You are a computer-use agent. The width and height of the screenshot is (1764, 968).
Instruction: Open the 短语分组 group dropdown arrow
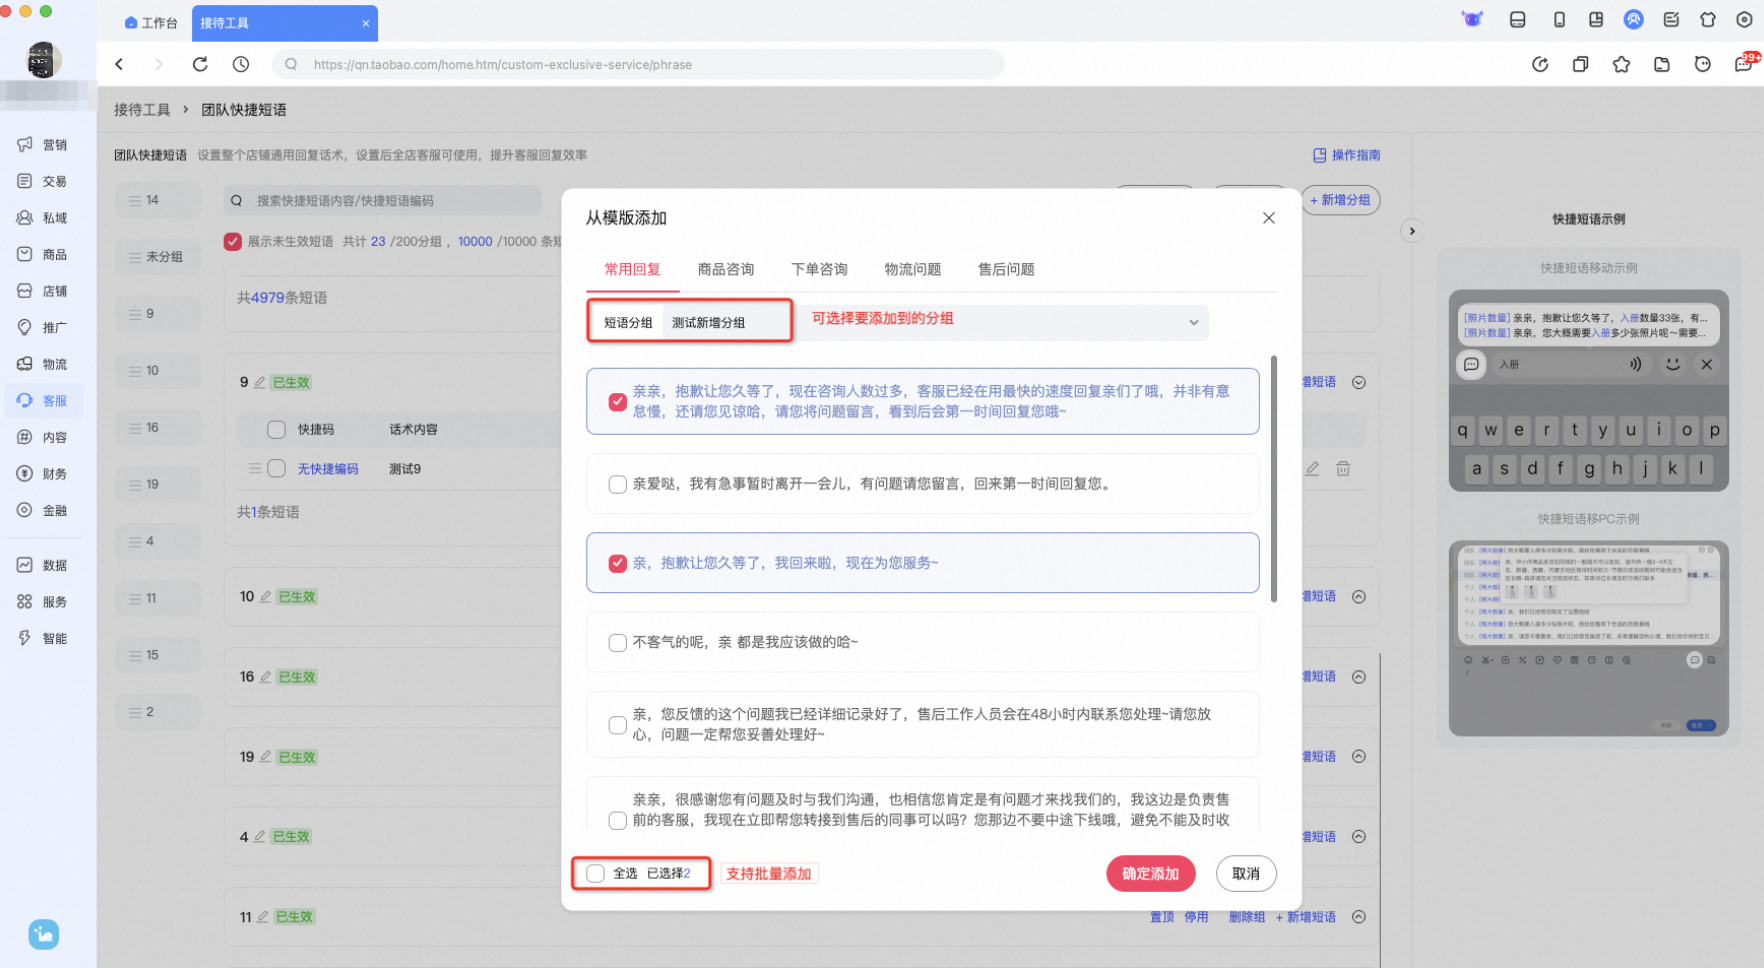[1193, 322]
